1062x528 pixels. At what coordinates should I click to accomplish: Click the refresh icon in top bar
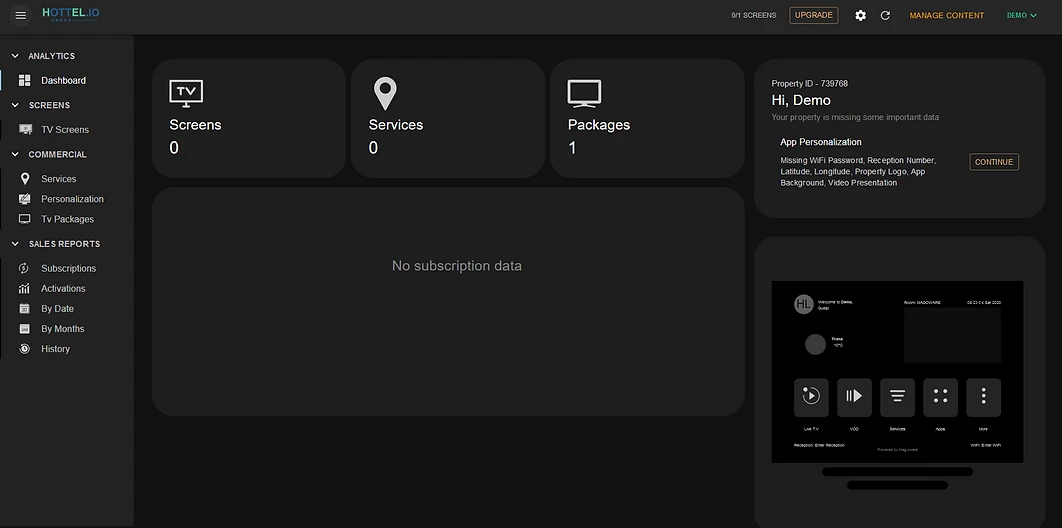(885, 15)
